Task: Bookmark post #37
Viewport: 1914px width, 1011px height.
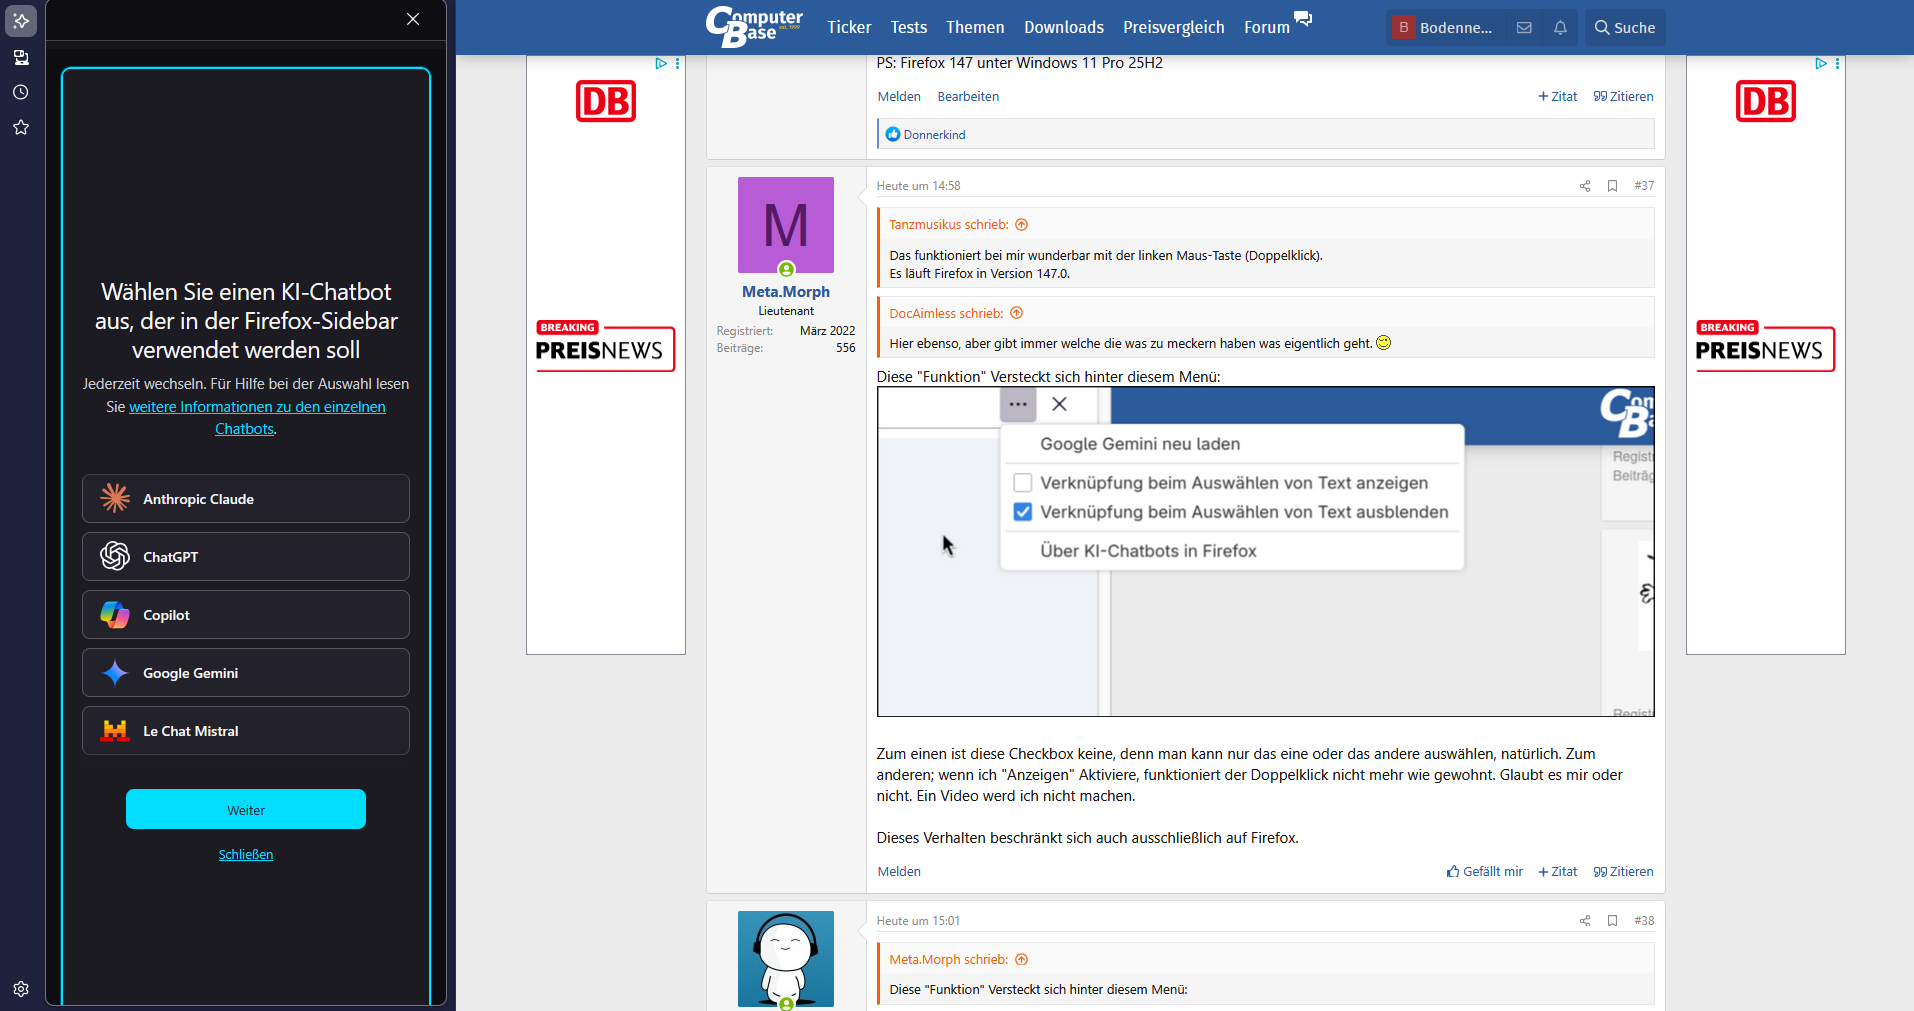Action: (1612, 186)
